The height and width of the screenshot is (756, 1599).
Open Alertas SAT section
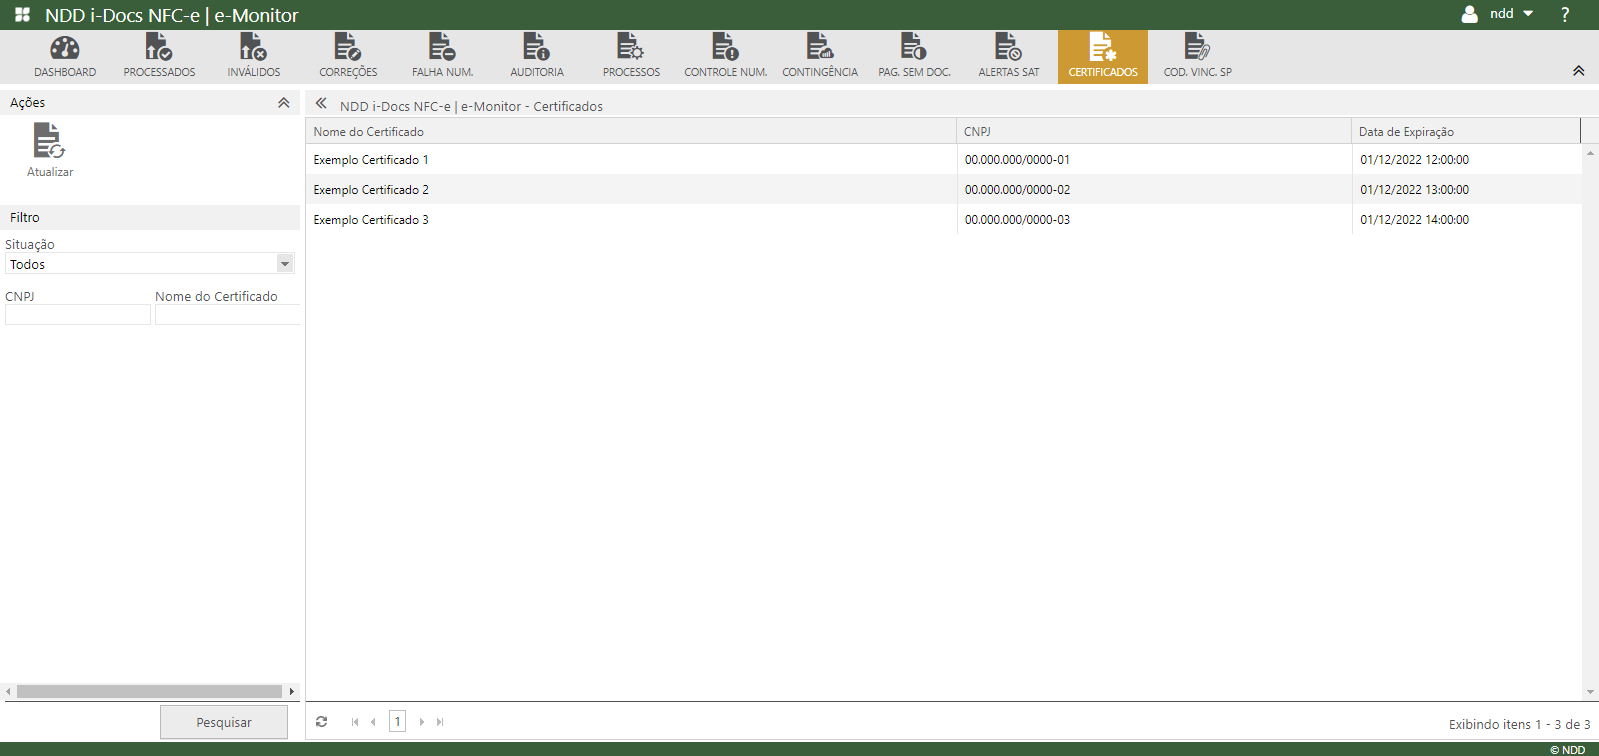tap(1008, 56)
